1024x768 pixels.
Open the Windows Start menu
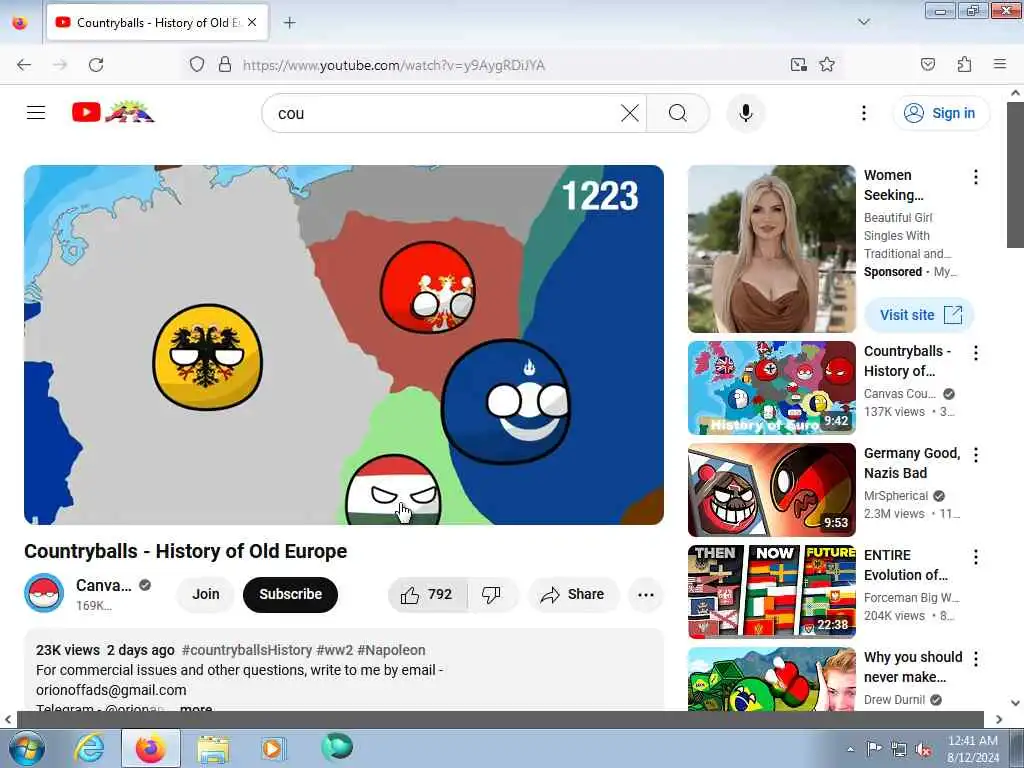tap(26, 748)
